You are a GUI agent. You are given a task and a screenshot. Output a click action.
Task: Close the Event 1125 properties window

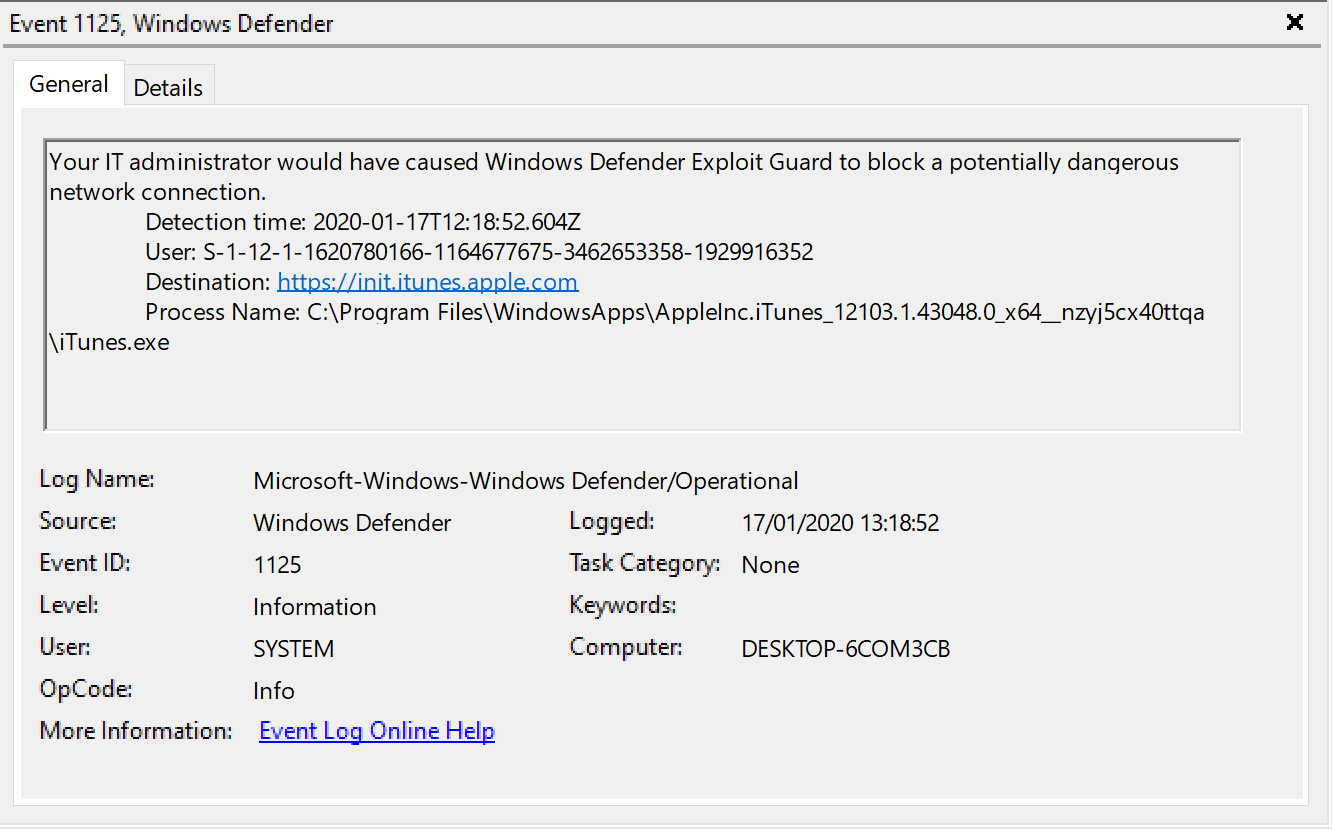pos(1294,21)
